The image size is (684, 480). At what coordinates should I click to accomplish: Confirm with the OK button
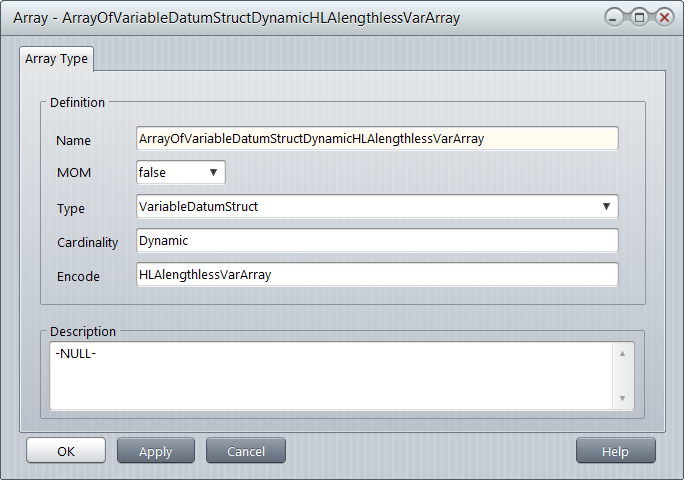click(x=66, y=451)
